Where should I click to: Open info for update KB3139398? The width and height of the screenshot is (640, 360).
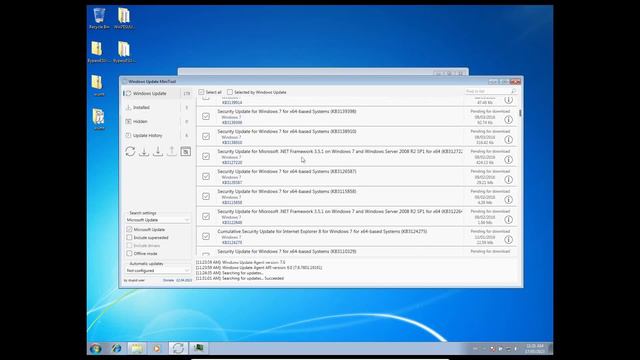pyautogui.click(x=508, y=120)
